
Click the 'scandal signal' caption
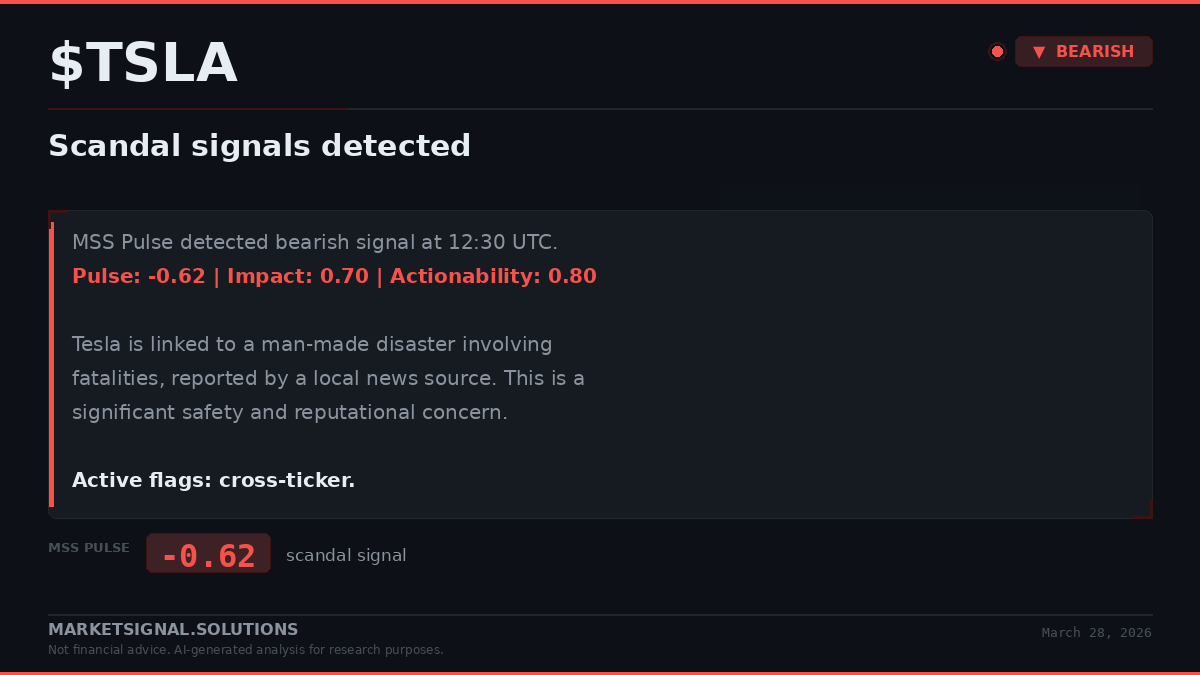(346, 555)
